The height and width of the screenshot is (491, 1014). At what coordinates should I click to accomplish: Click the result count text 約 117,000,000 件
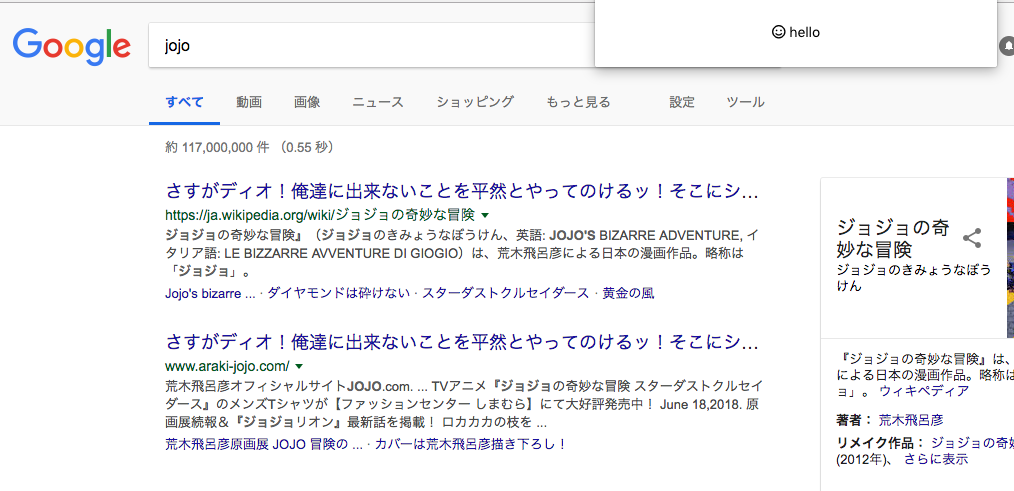[x=217, y=147]
